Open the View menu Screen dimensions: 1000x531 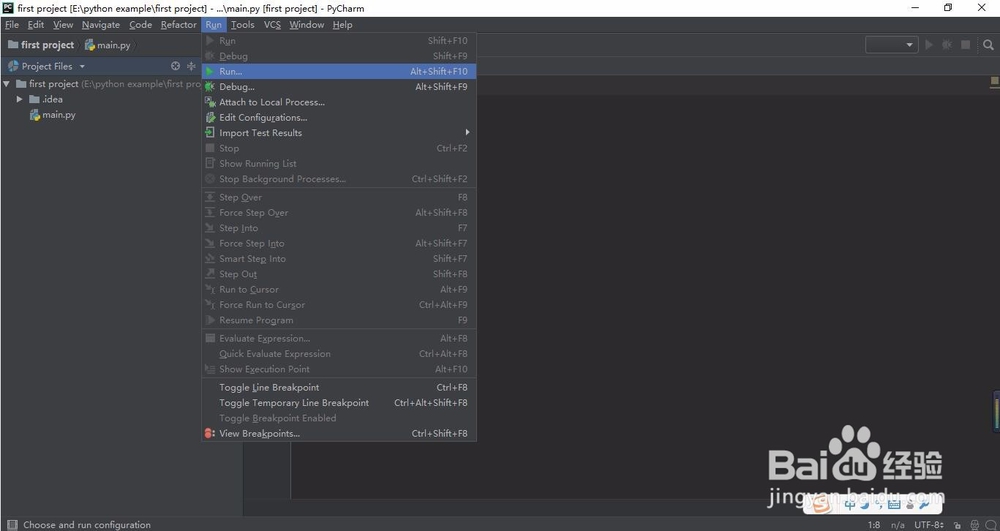pos(62,25)
